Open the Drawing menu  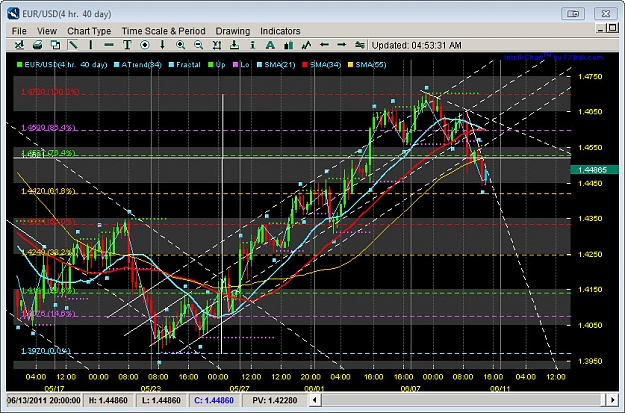[233, 31]
